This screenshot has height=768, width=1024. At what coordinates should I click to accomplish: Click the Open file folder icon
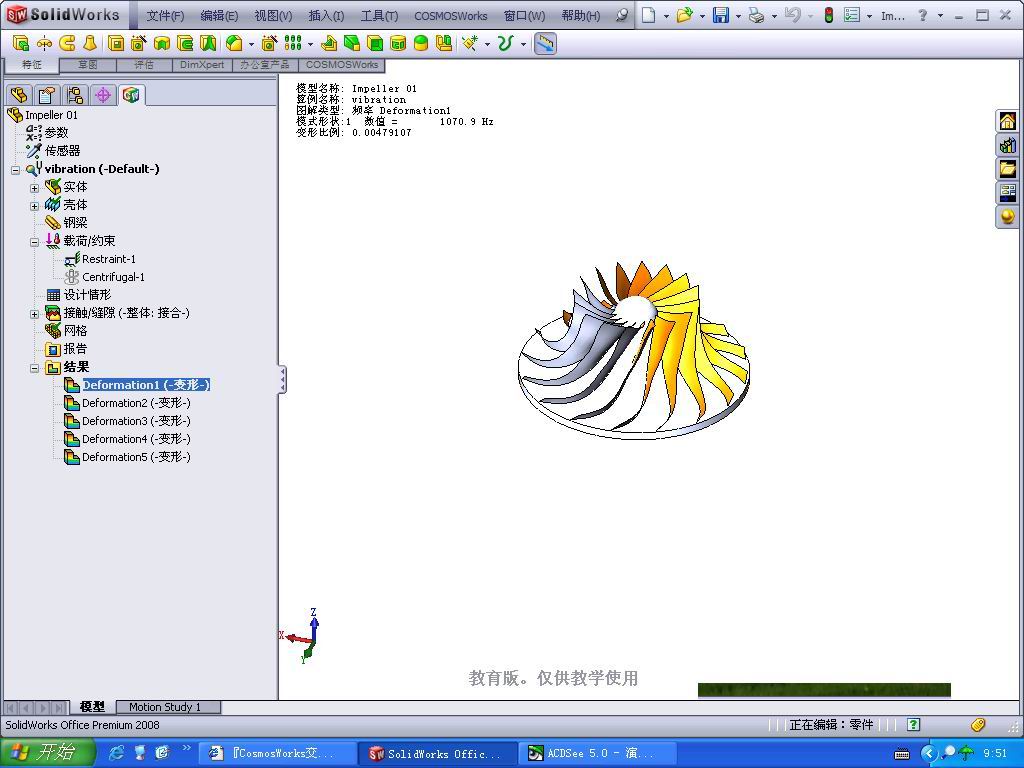tap(684, 15)
